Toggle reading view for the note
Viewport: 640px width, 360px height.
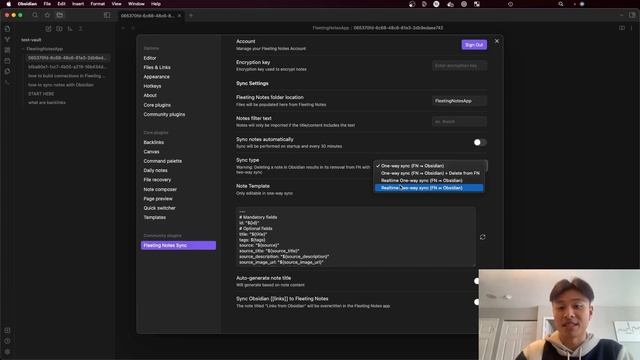coord(622,28)
